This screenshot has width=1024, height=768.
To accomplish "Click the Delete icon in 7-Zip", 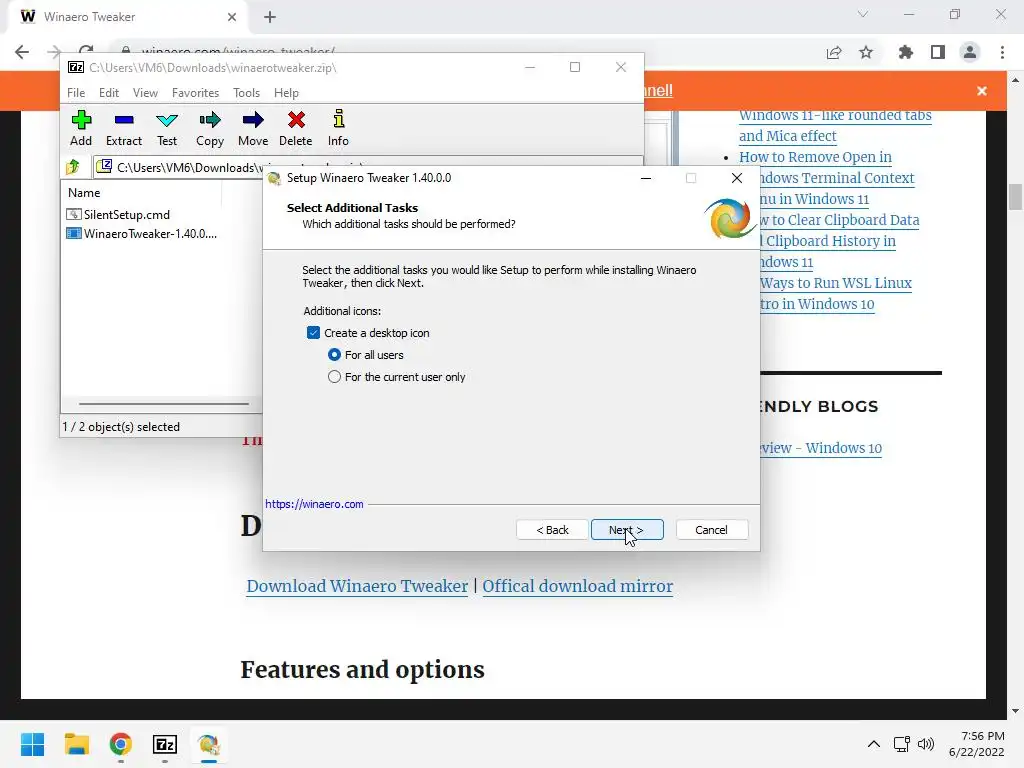I will [296, 128].
